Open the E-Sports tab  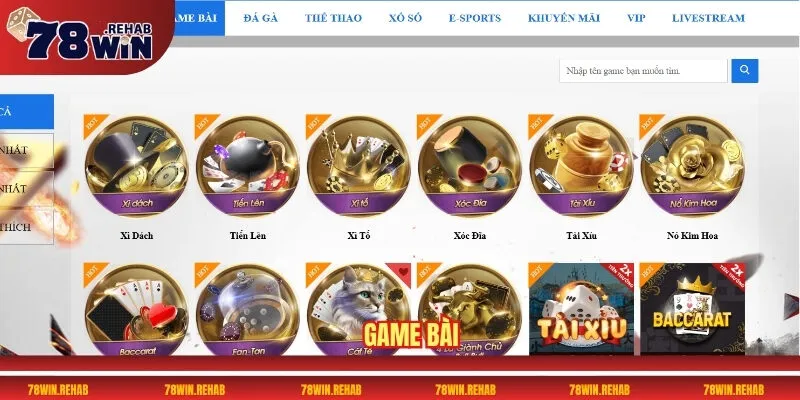tap(474, 18)
